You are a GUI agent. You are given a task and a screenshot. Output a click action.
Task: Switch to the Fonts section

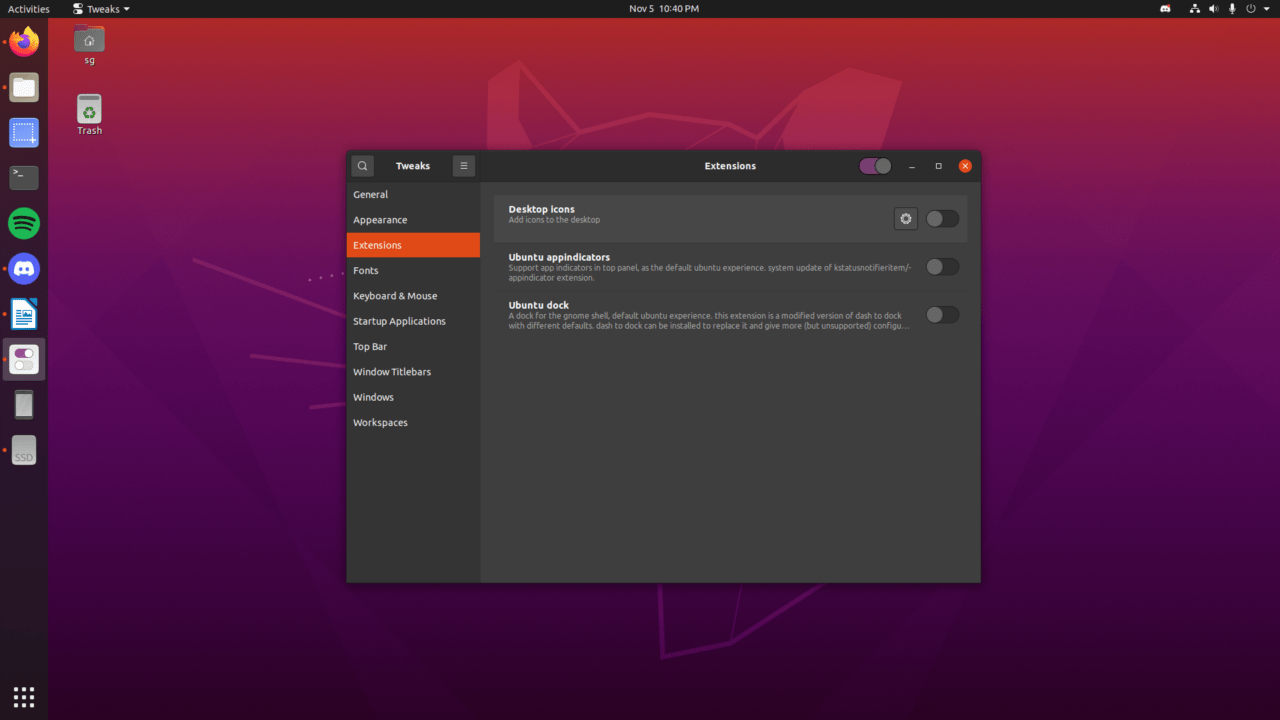click(414, 271)
